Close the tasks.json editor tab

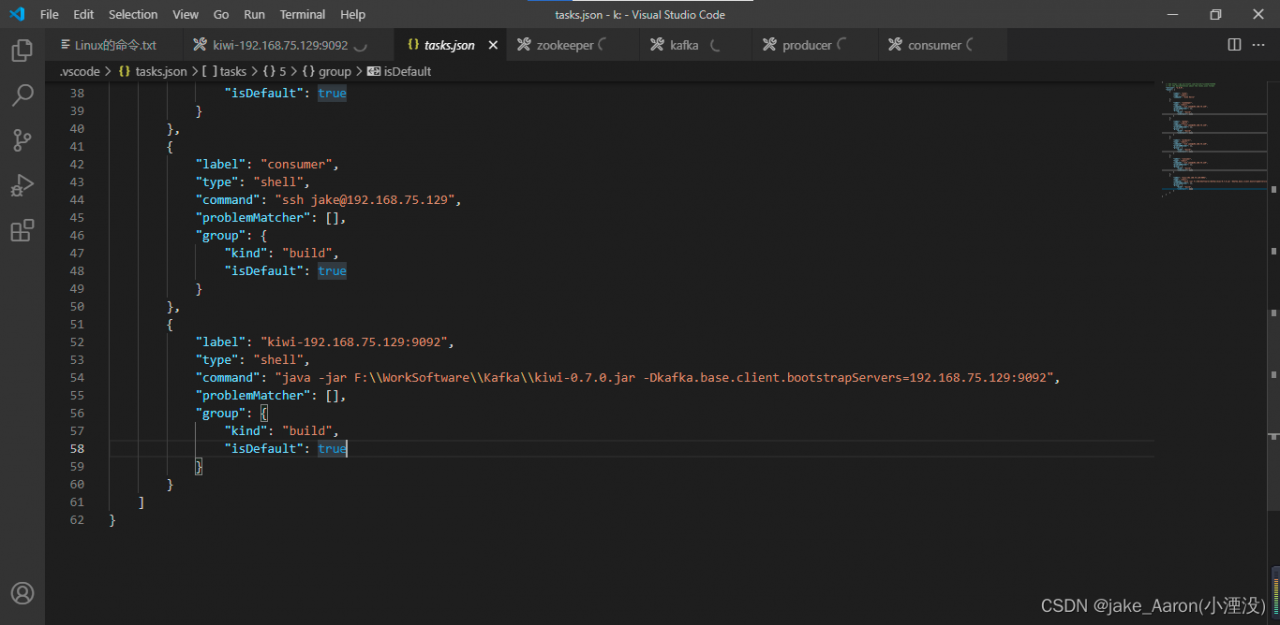click(x=493, y=45)
